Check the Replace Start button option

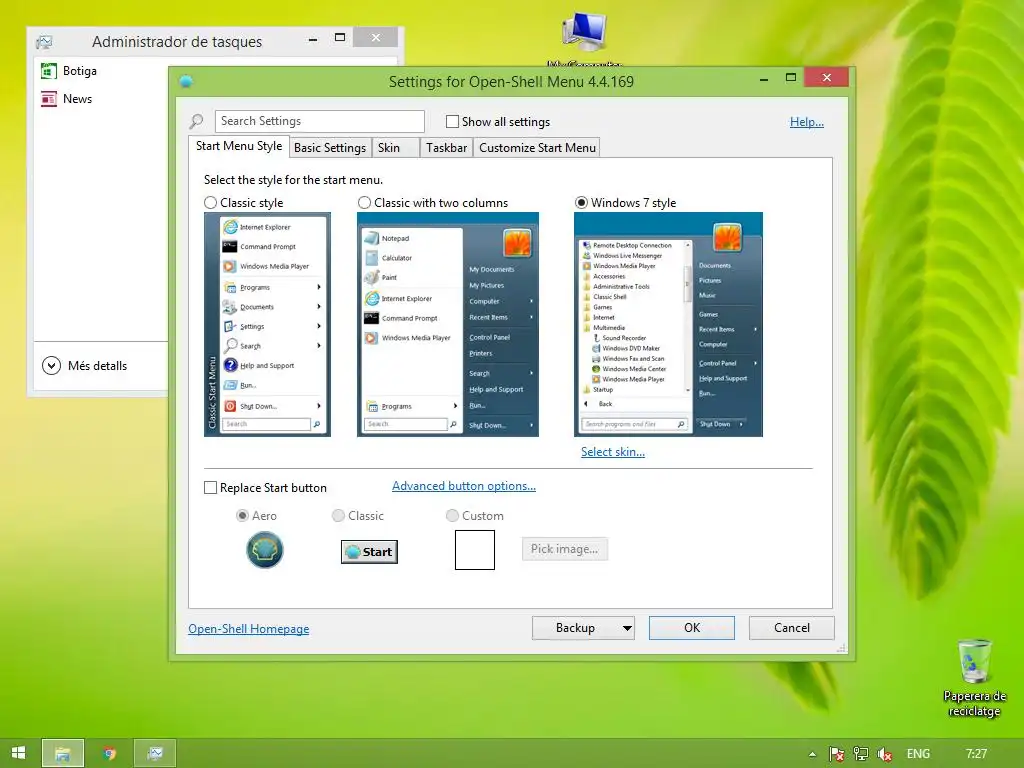tap(210, 488)
